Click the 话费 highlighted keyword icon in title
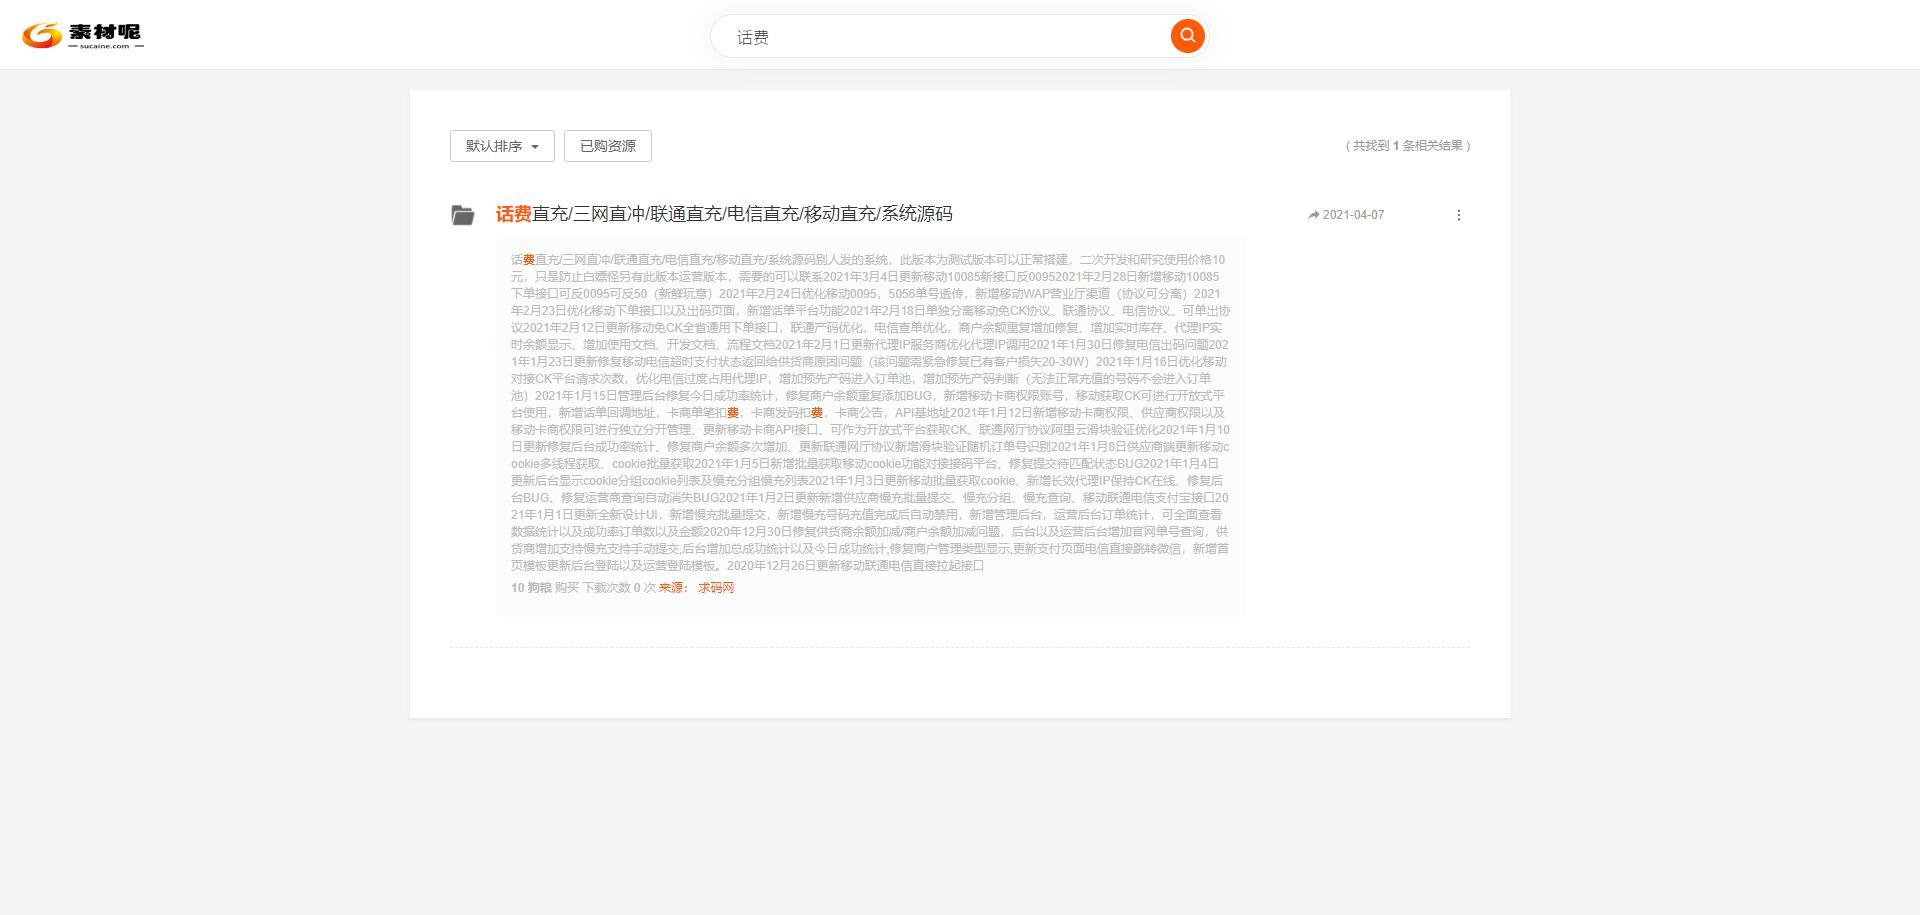 click(x=512, y=214)
